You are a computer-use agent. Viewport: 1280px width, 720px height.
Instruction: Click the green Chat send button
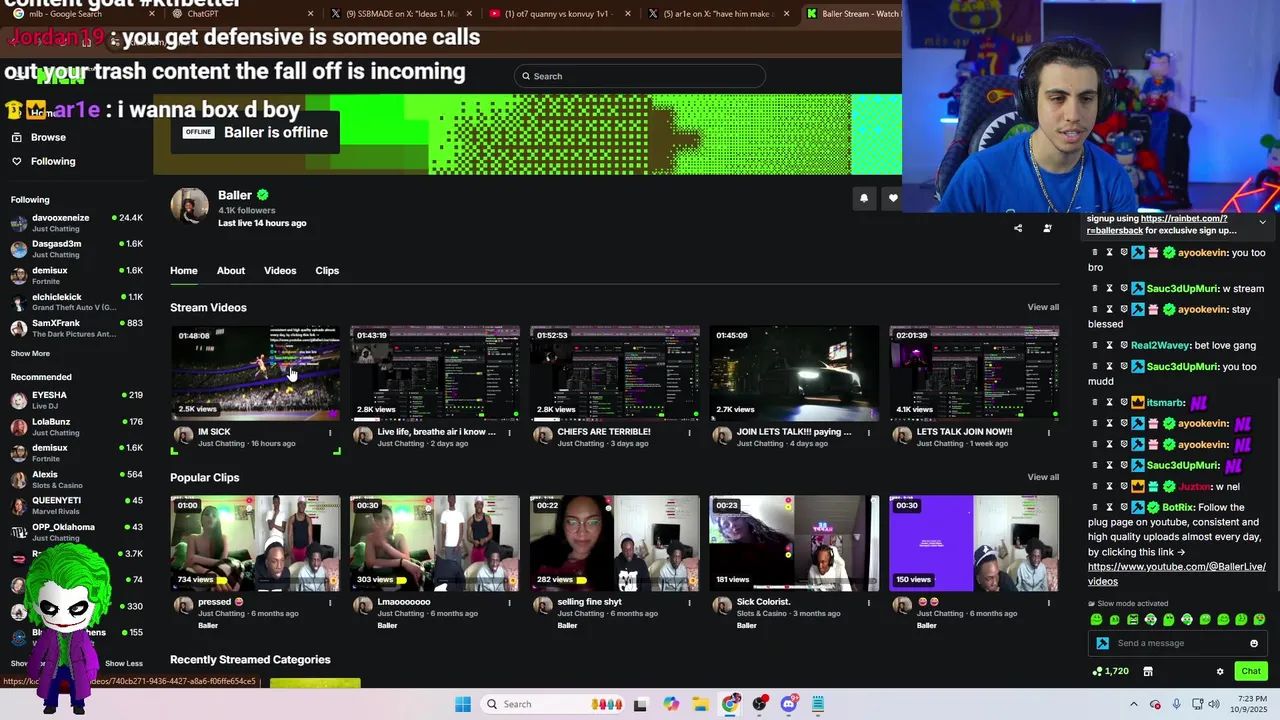[x=1251, y=671]
